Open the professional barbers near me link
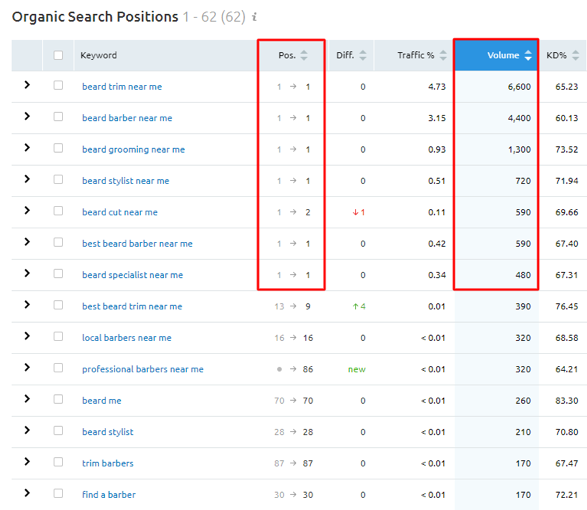Viewport: 587px width, 510px height. (x=143, y=369)
